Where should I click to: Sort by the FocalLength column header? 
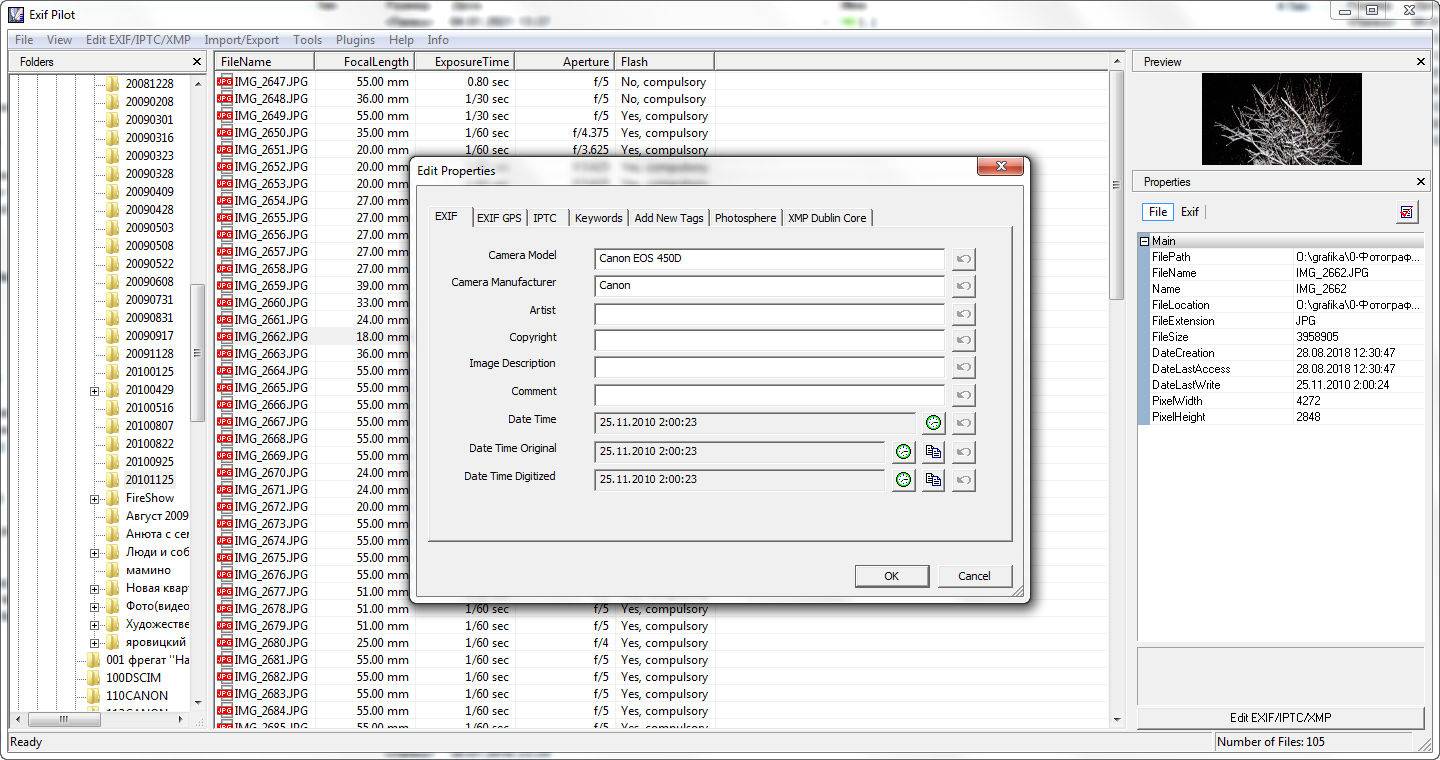tap(364, 62)
